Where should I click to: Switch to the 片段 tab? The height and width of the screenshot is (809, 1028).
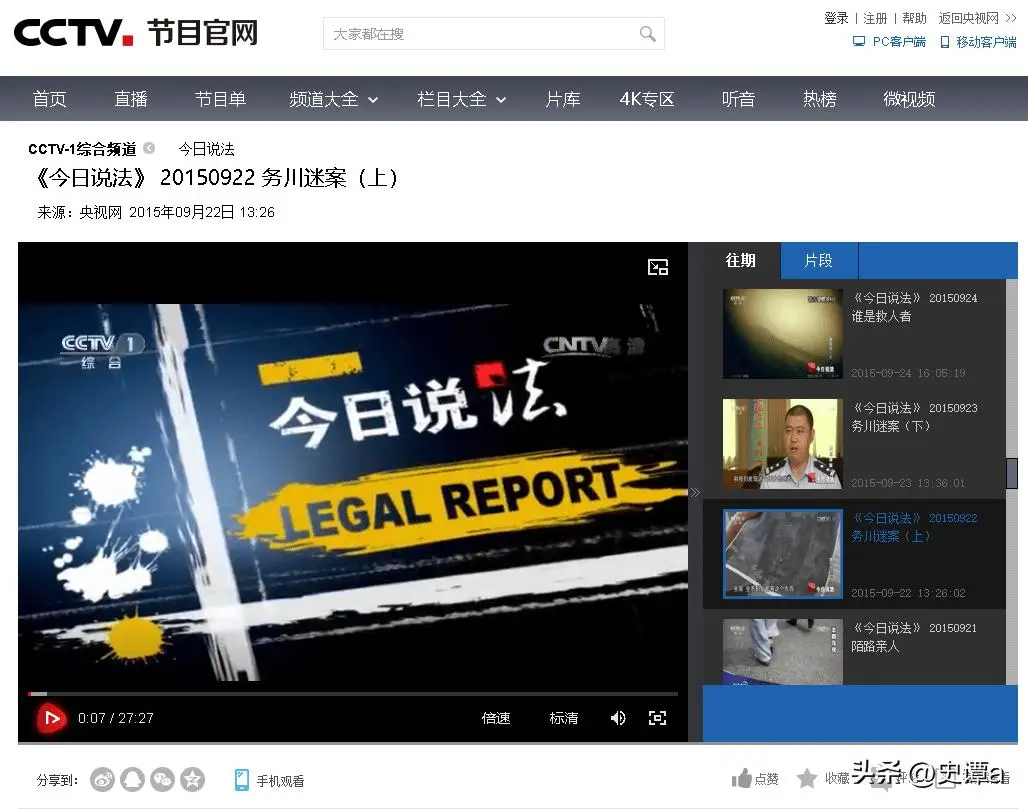(818, 260)
